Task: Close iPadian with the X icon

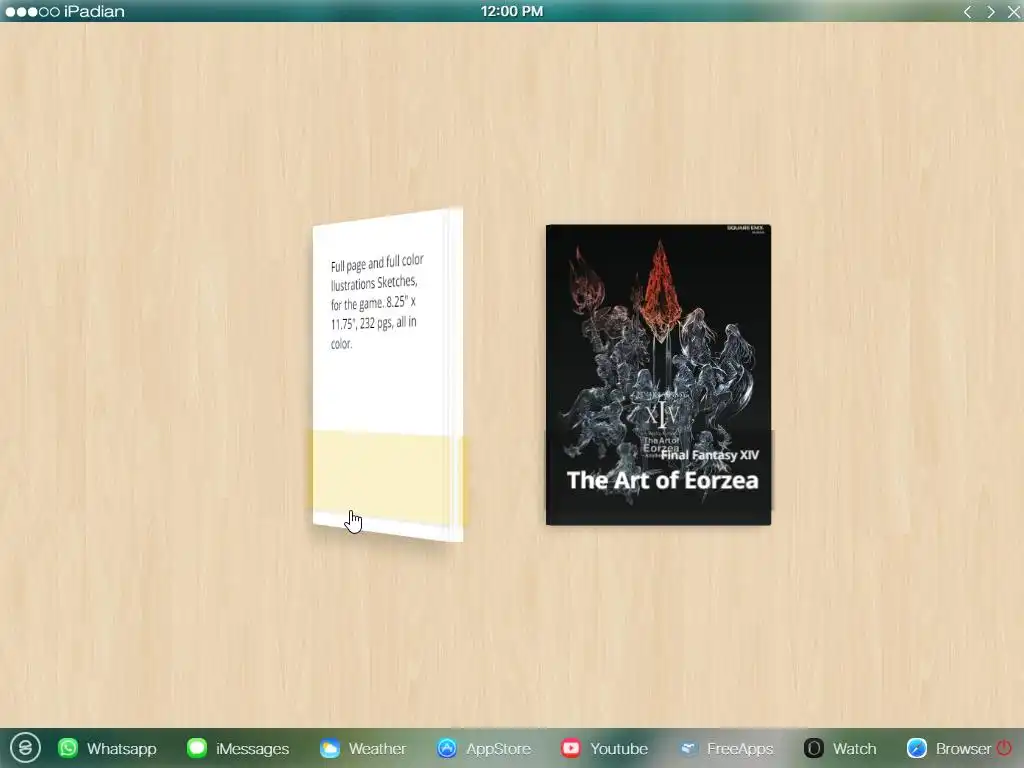Action: 1014,12
